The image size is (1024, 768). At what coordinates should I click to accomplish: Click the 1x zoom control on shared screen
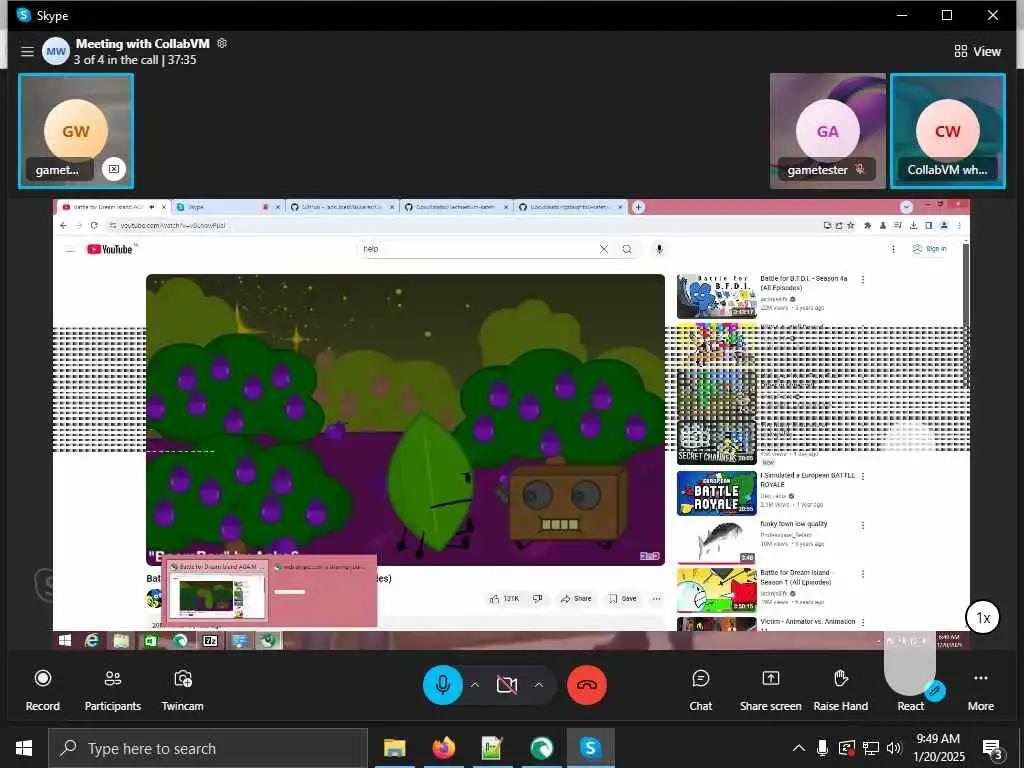983,617
